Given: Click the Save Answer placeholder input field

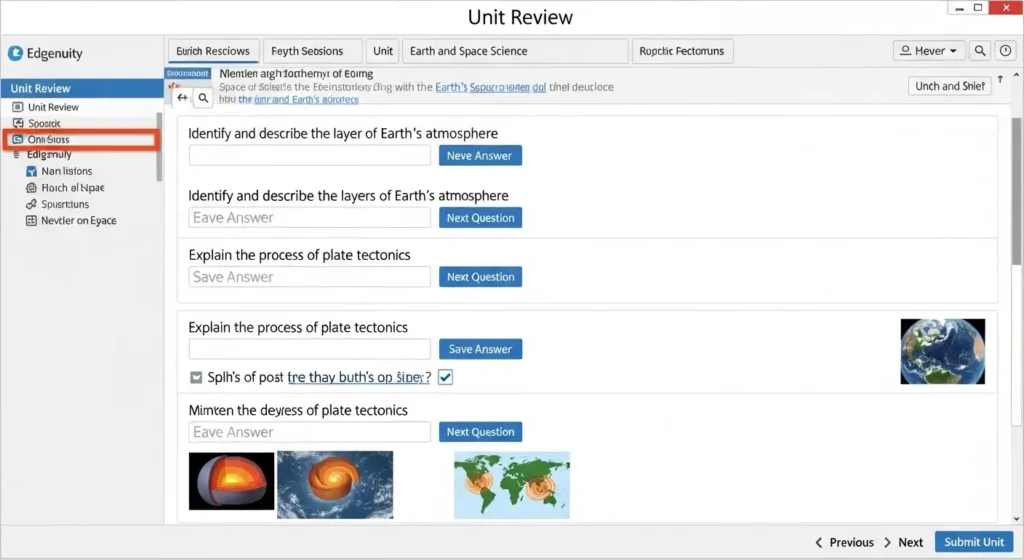Looking at the screenshot, I should [310, 277].
